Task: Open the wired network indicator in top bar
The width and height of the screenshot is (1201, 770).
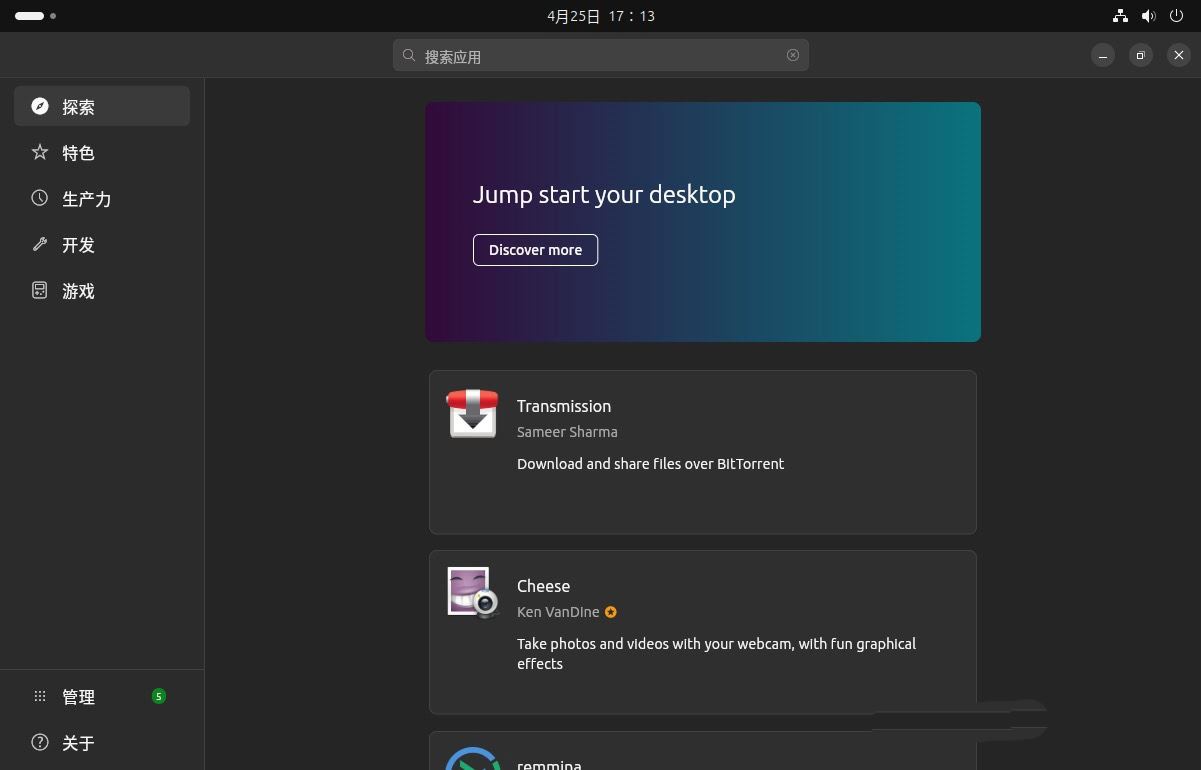Action: click(x=1120, y=15)
